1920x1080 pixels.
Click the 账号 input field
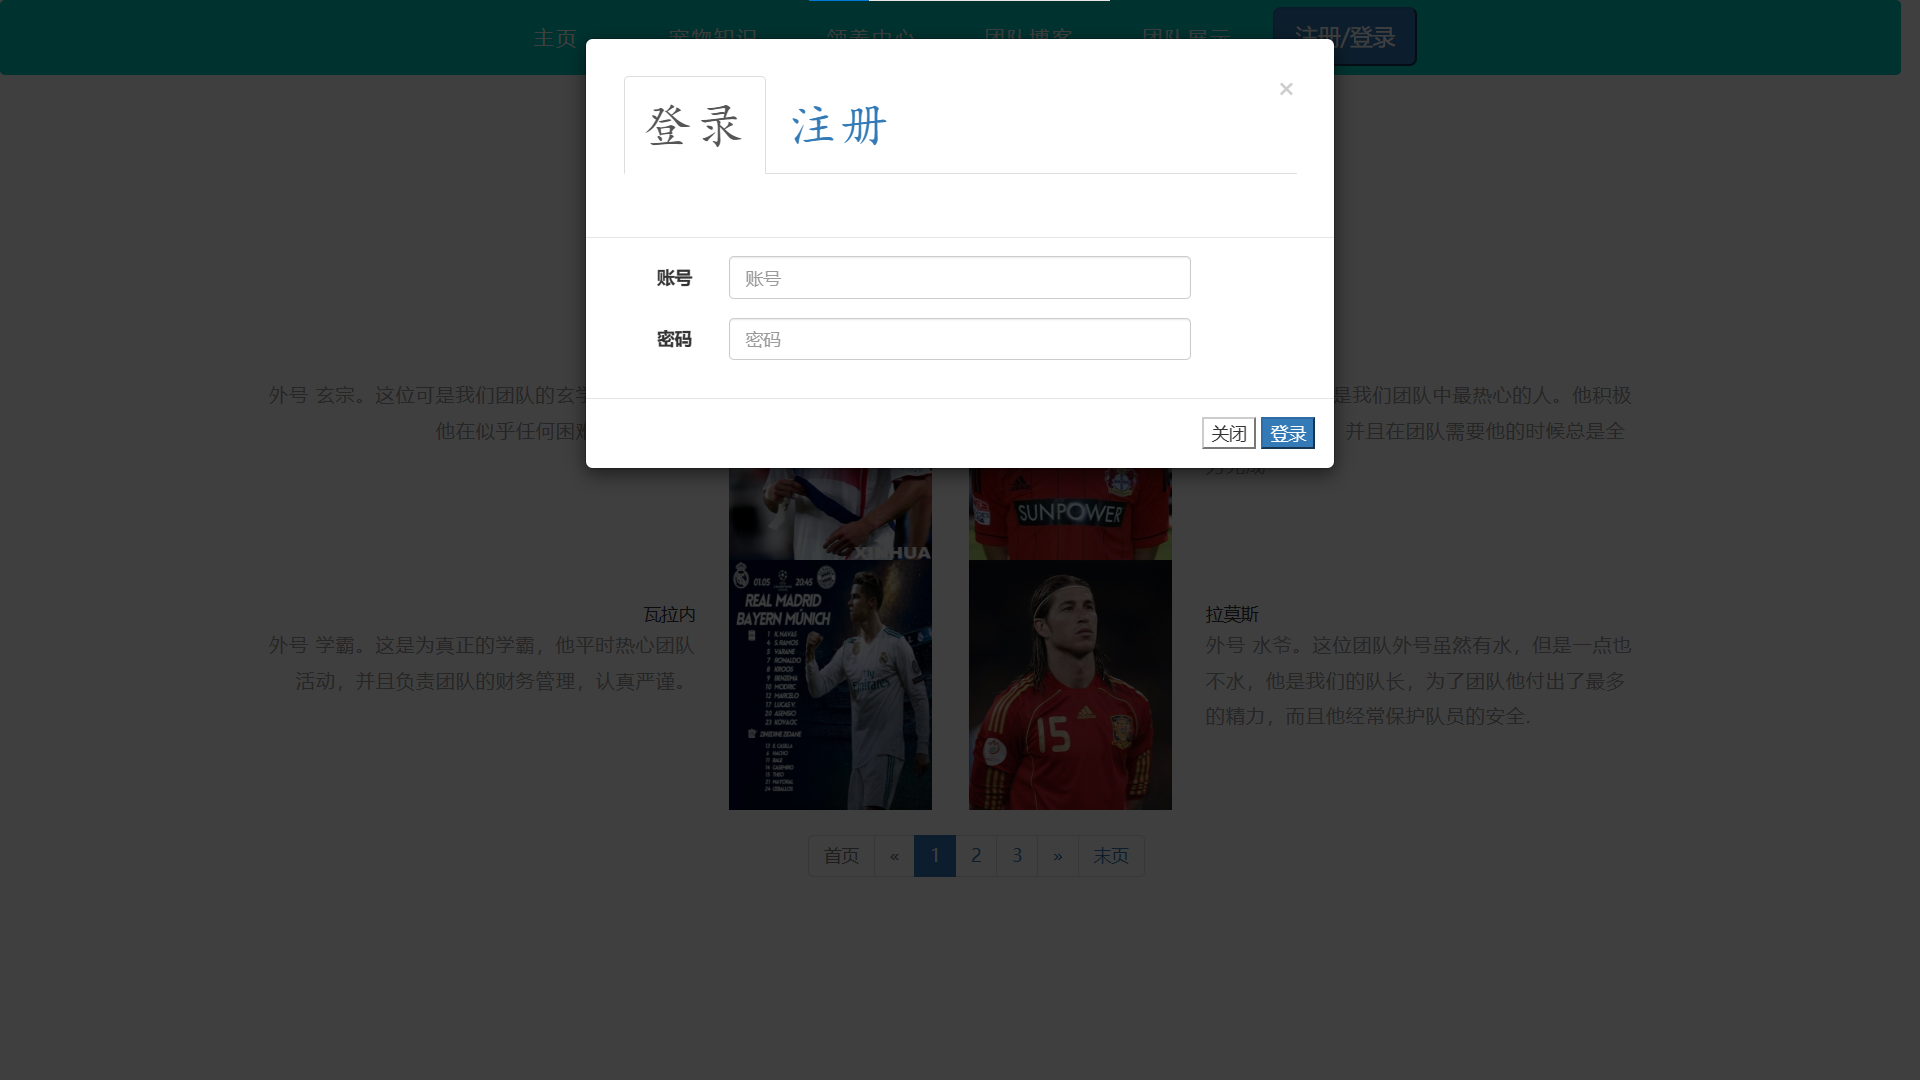point(959,278)
